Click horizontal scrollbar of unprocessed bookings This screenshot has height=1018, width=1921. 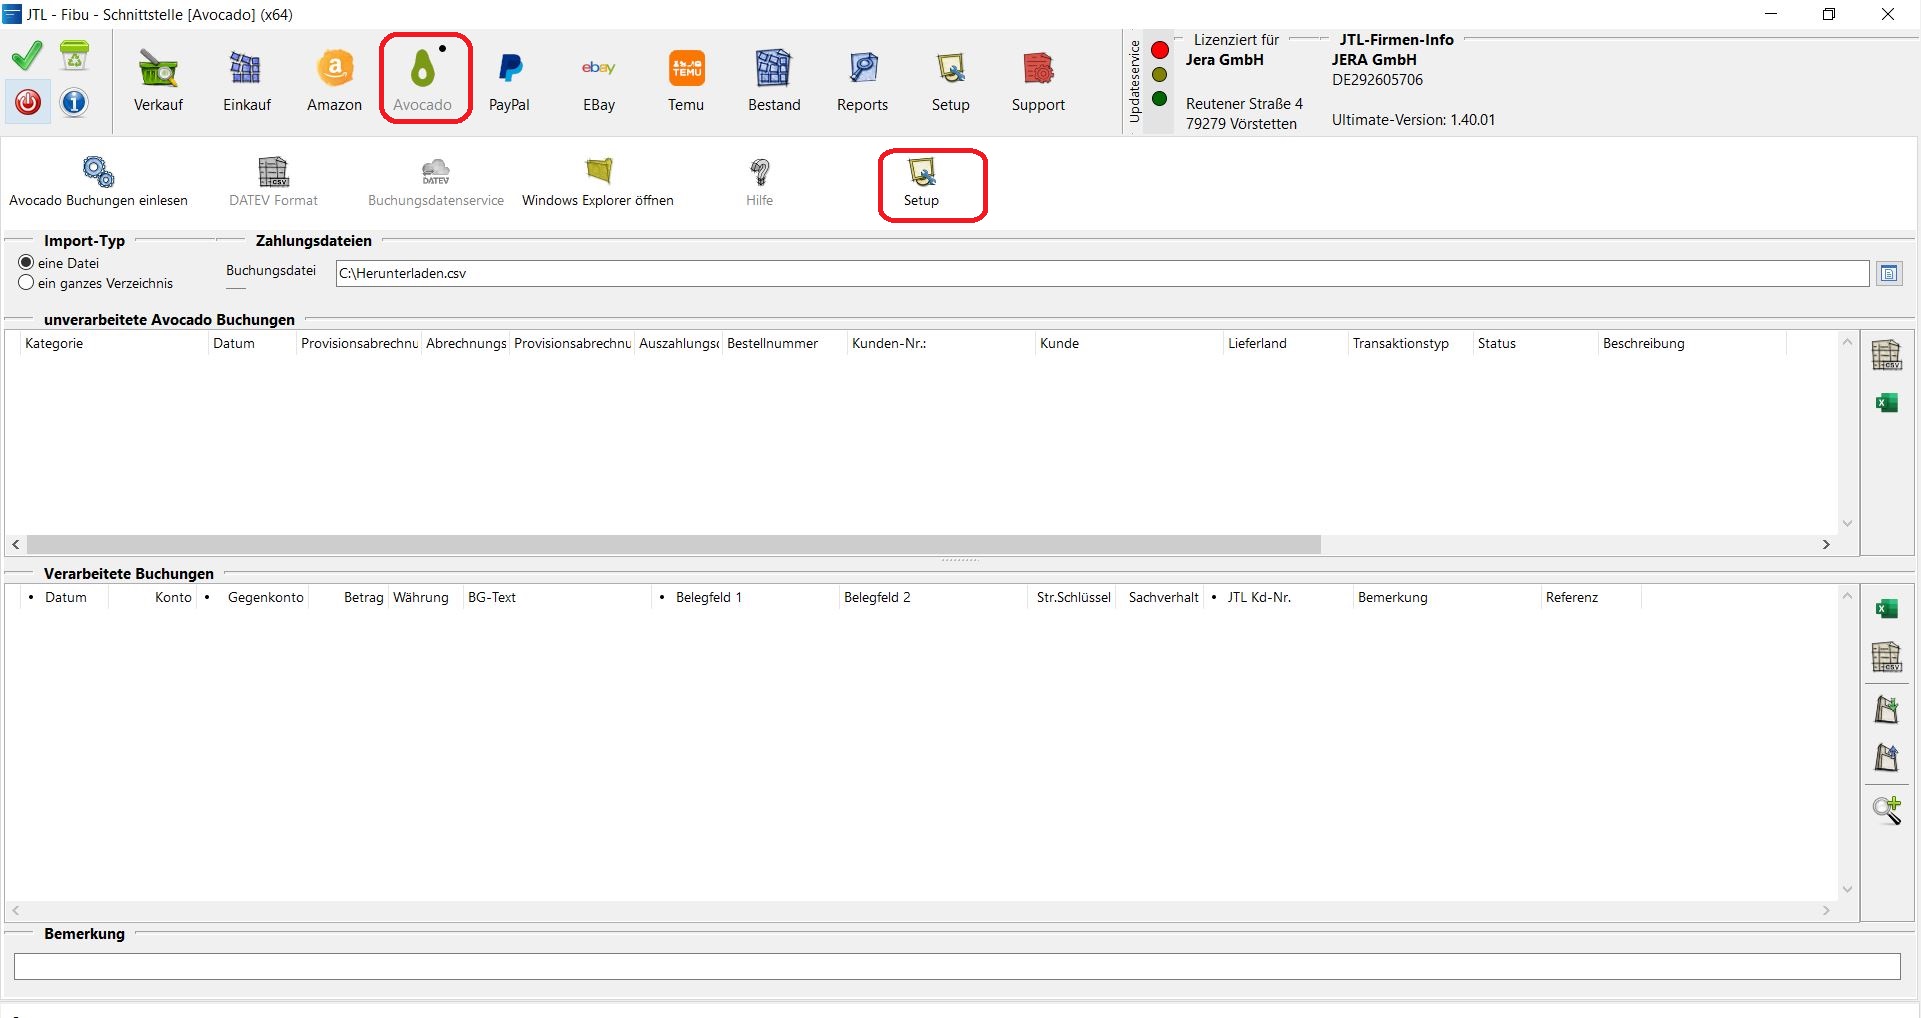673,545
